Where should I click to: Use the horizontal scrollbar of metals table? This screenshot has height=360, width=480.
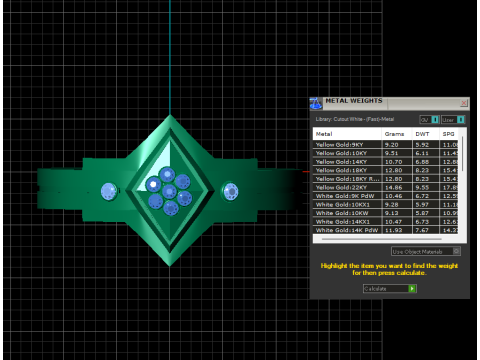tap(382, 239)
